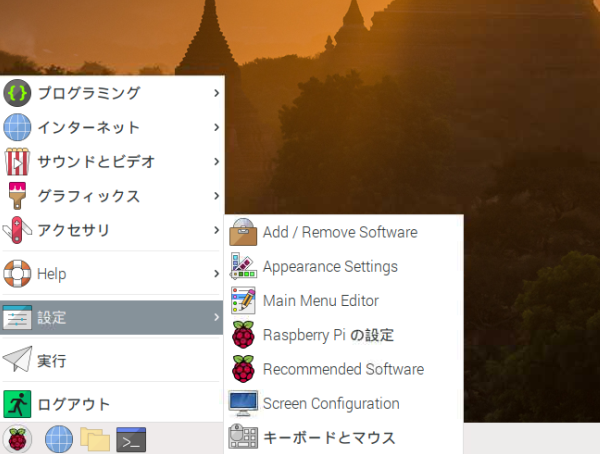Viewport: 600px width, 454px height.
Task: Click the Appearance Settings palette icon
Action: (x=243, y=266)
